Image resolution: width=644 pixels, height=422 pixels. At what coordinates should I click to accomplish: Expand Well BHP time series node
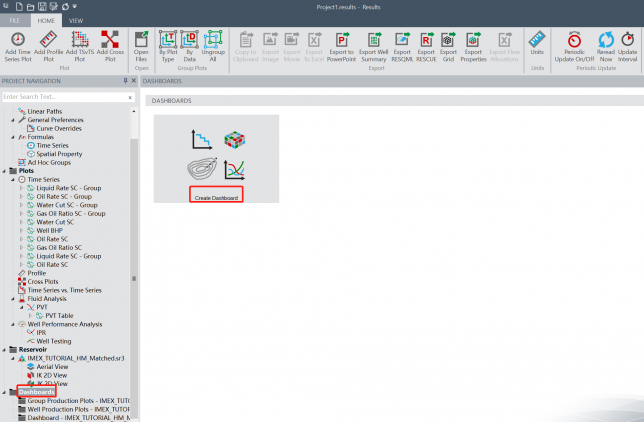tap(22, 229)
